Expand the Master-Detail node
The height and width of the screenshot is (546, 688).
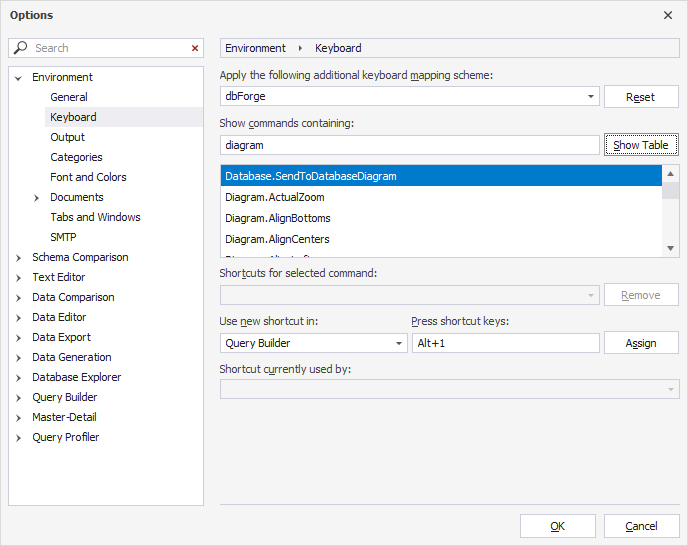click(x=18, y=418)
